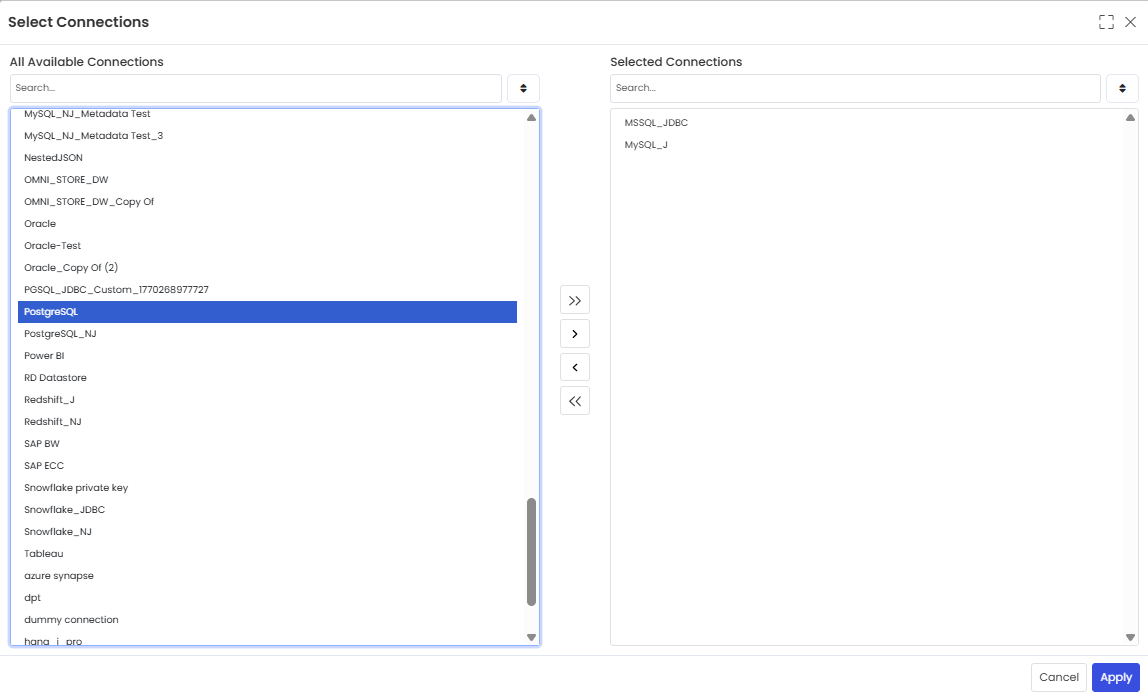This screenshot has width=1148, height=698.
Task: Select OMNI_STORE_DW_Copy Of connection
Action: 267,202
